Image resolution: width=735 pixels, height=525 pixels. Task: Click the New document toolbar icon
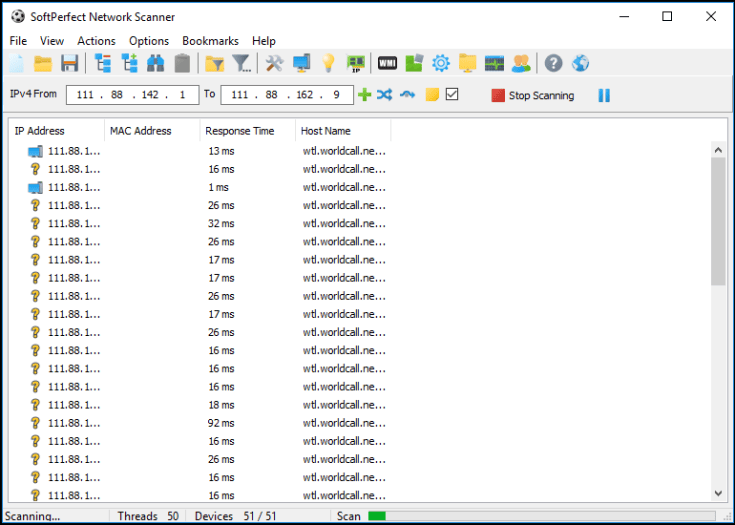[x=16, y=63]
